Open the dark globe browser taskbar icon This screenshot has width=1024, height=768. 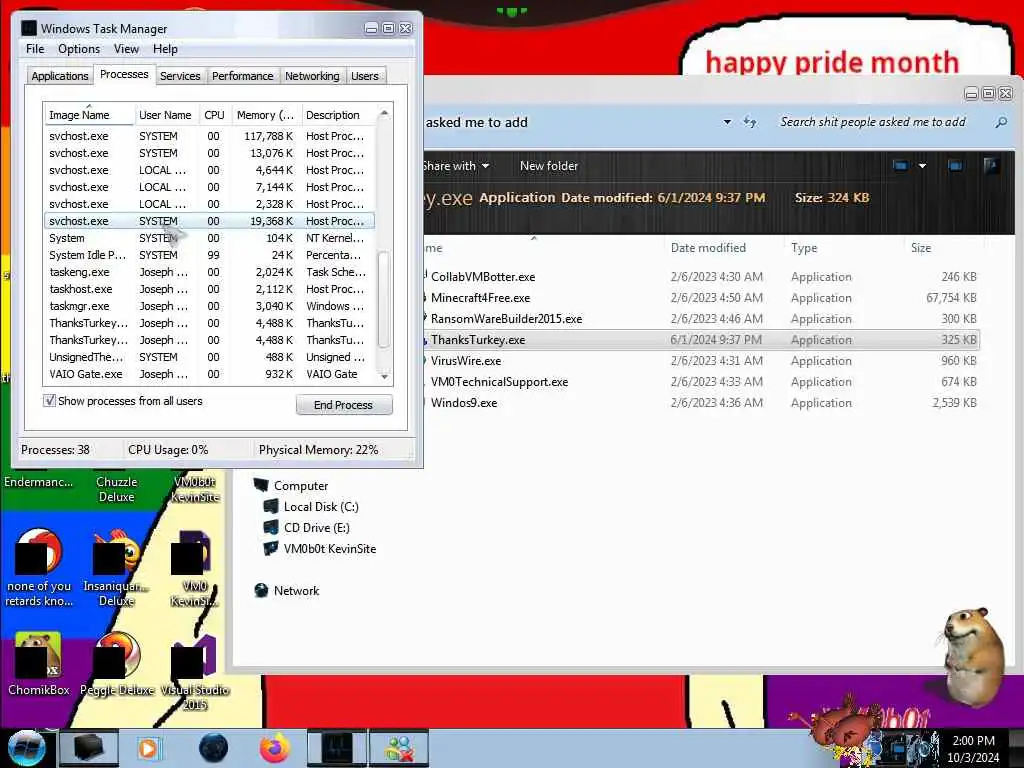pos(213,748)
